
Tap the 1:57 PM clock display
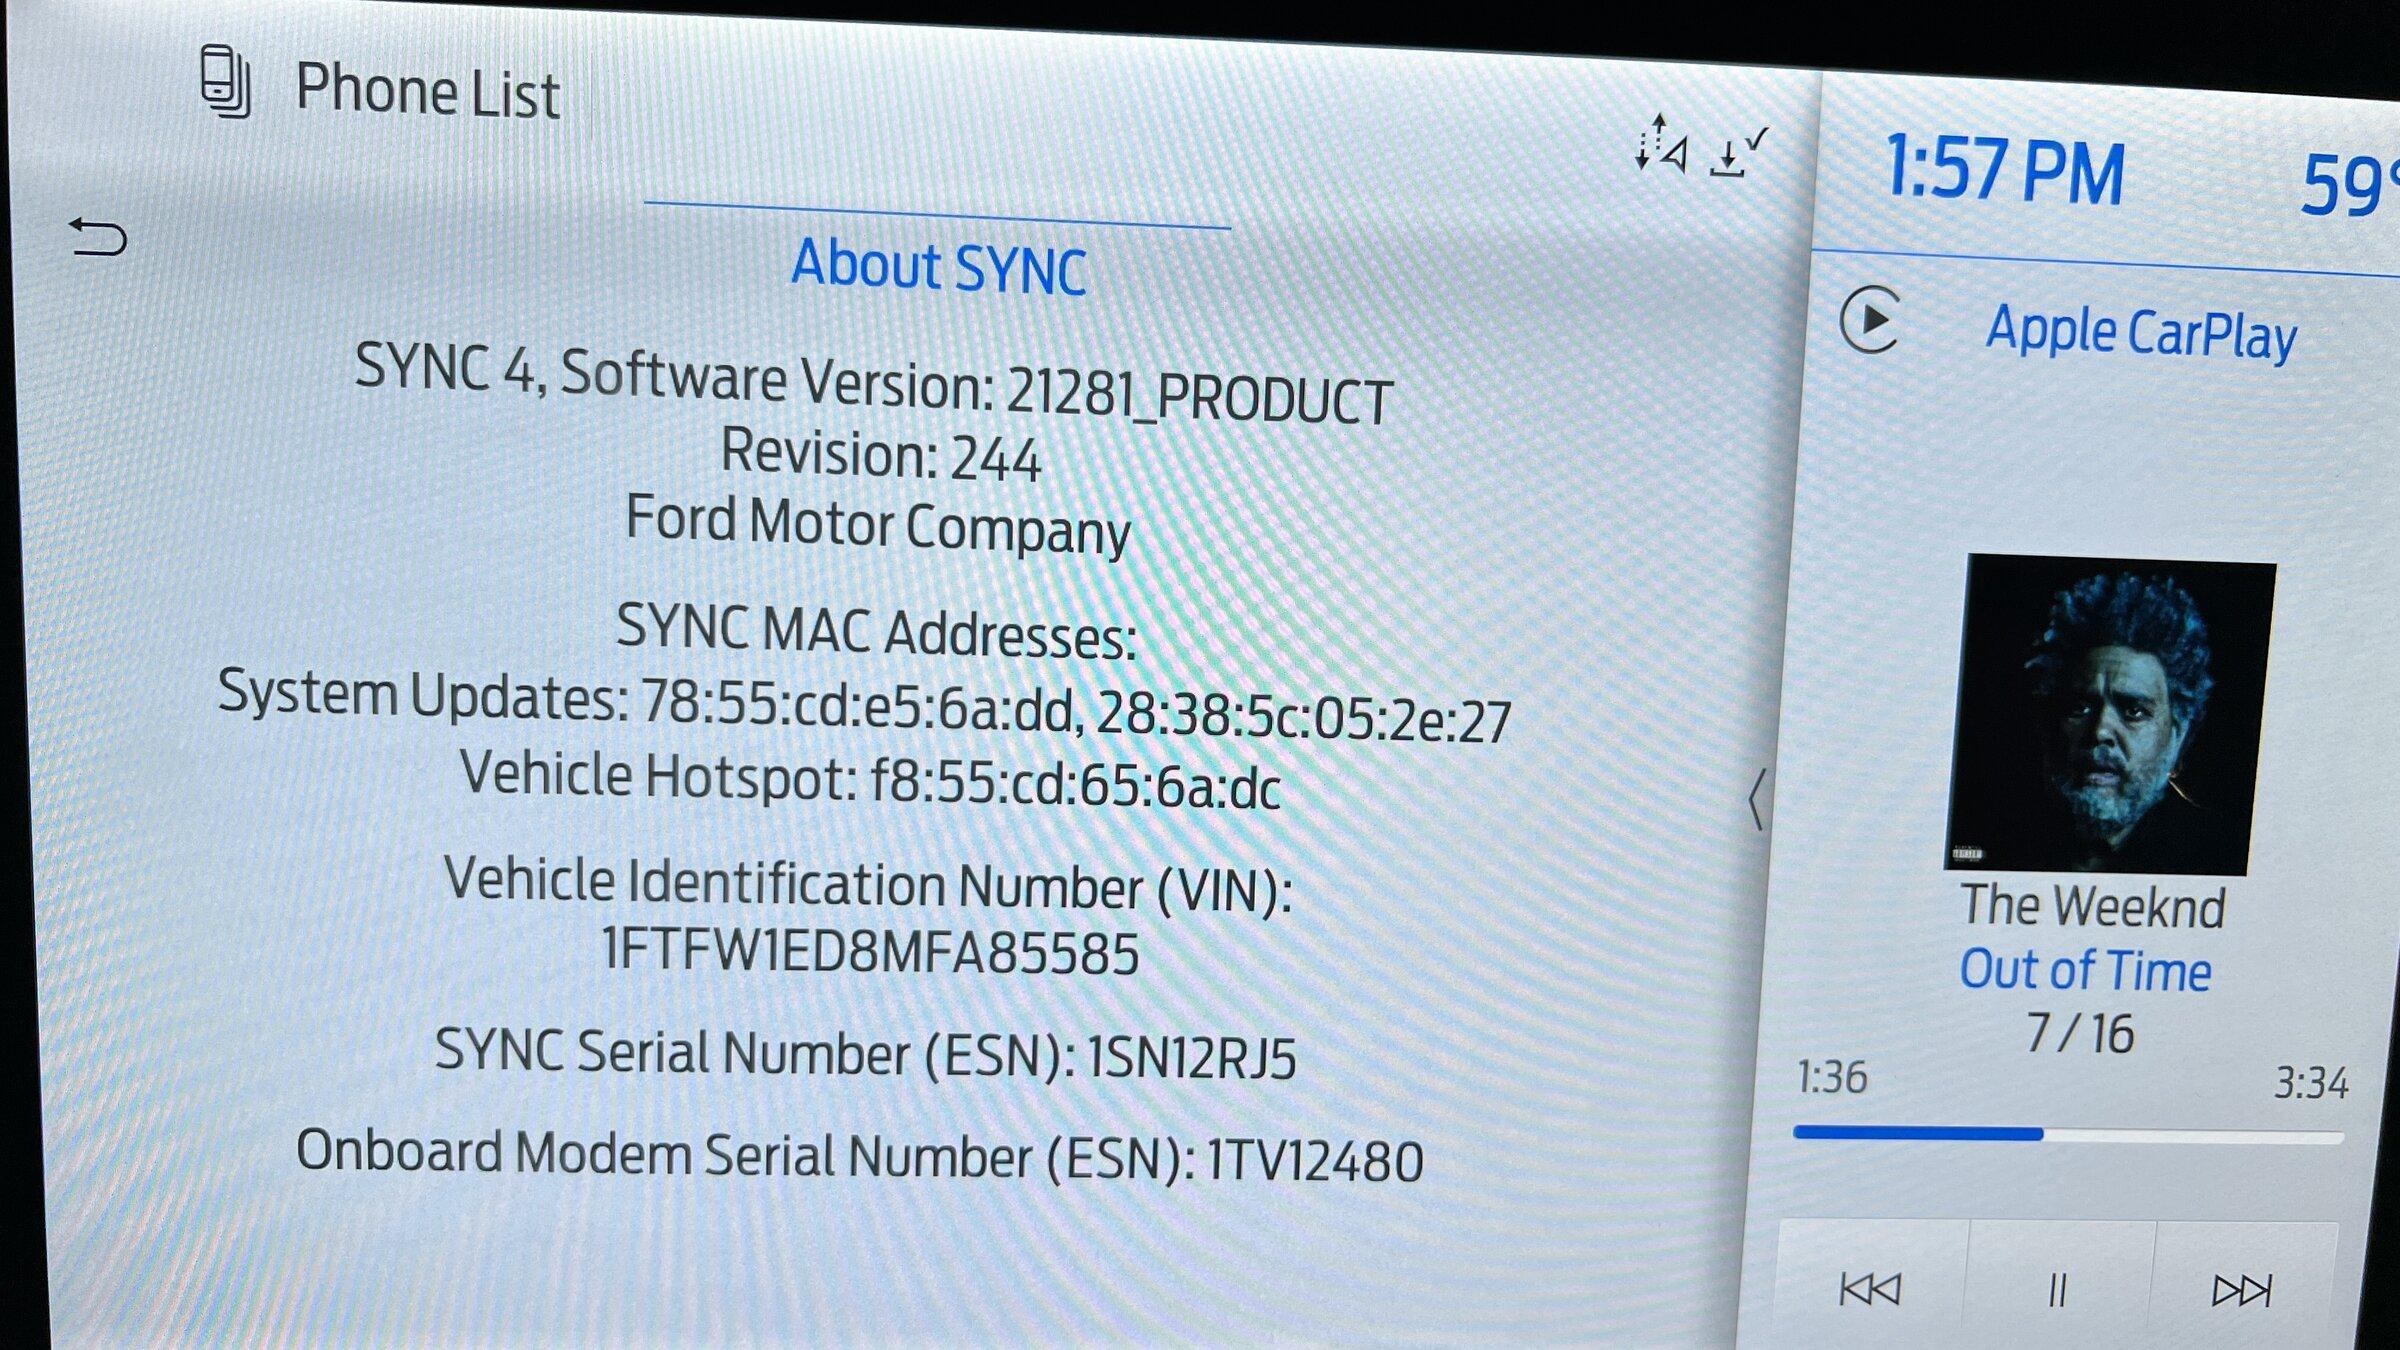click(x=2004, y=171)
